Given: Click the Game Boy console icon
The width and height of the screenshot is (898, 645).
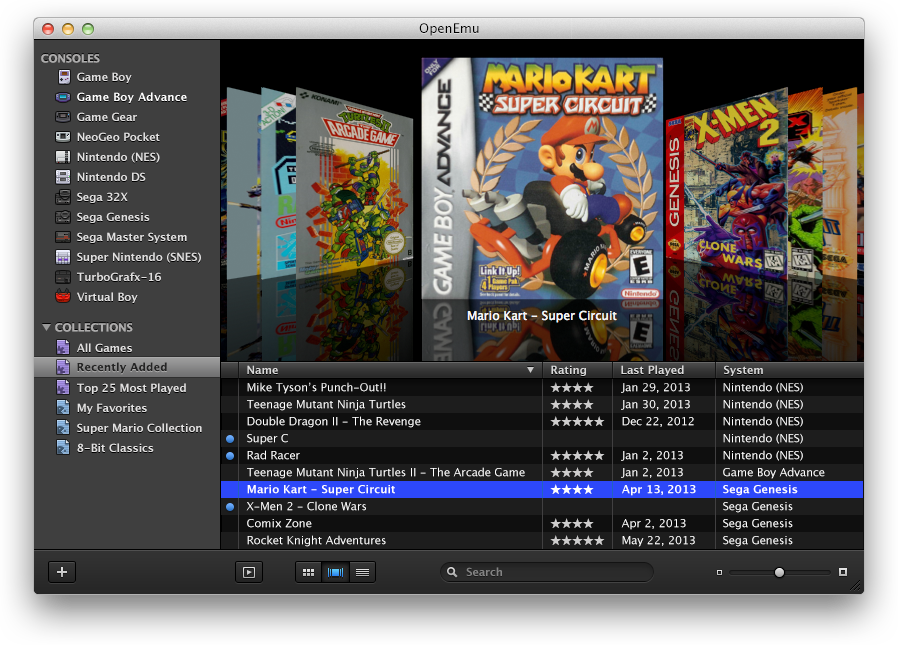Looking at the screenshot, I should 63,77.
